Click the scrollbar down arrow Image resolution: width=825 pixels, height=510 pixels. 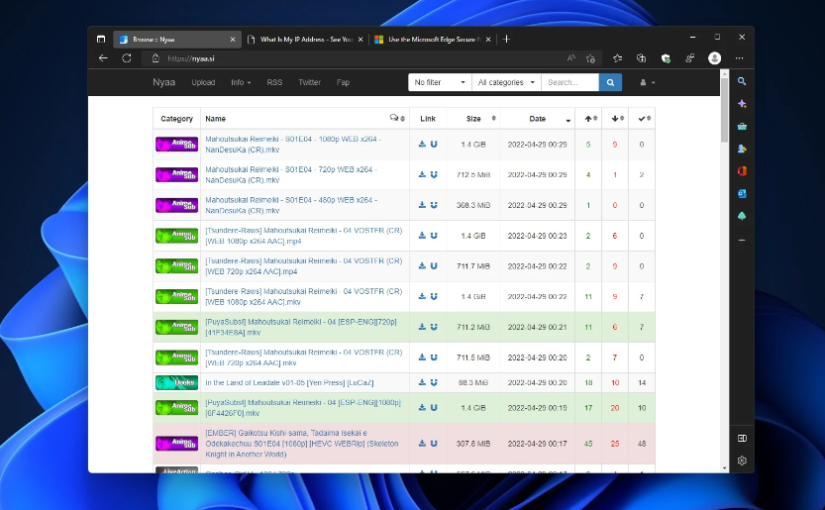[725, 468]
